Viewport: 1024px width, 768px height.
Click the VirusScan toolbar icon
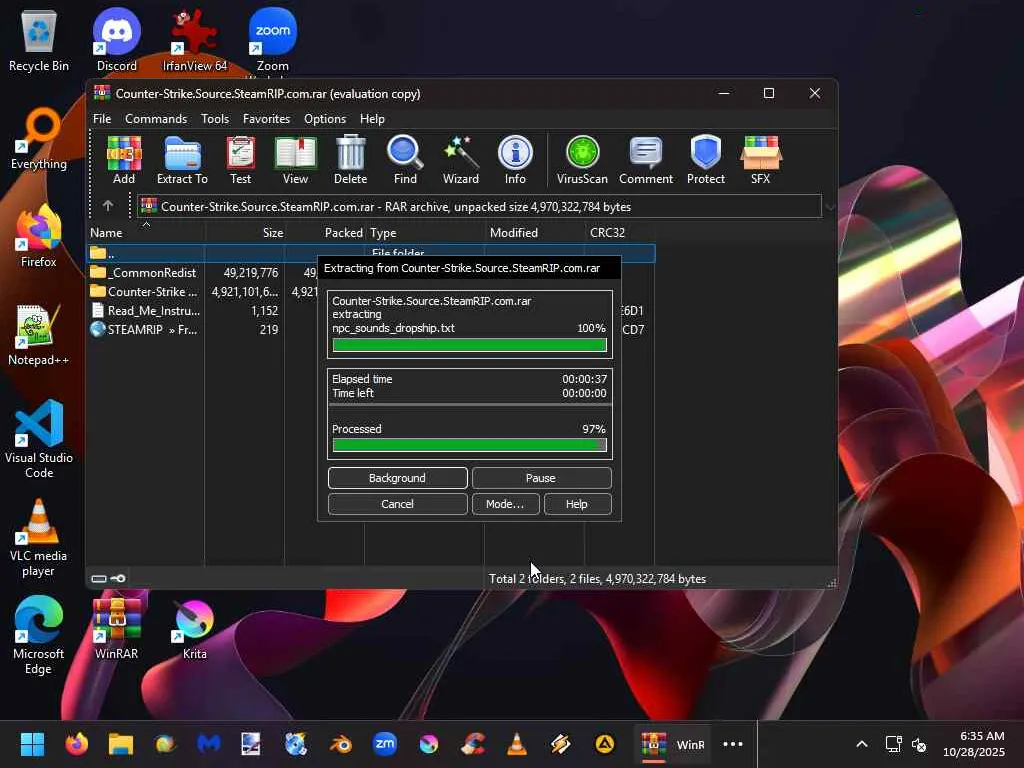582,160
